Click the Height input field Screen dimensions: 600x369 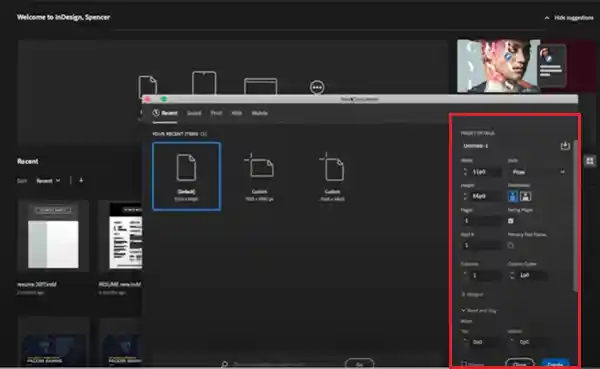(486, 196)
